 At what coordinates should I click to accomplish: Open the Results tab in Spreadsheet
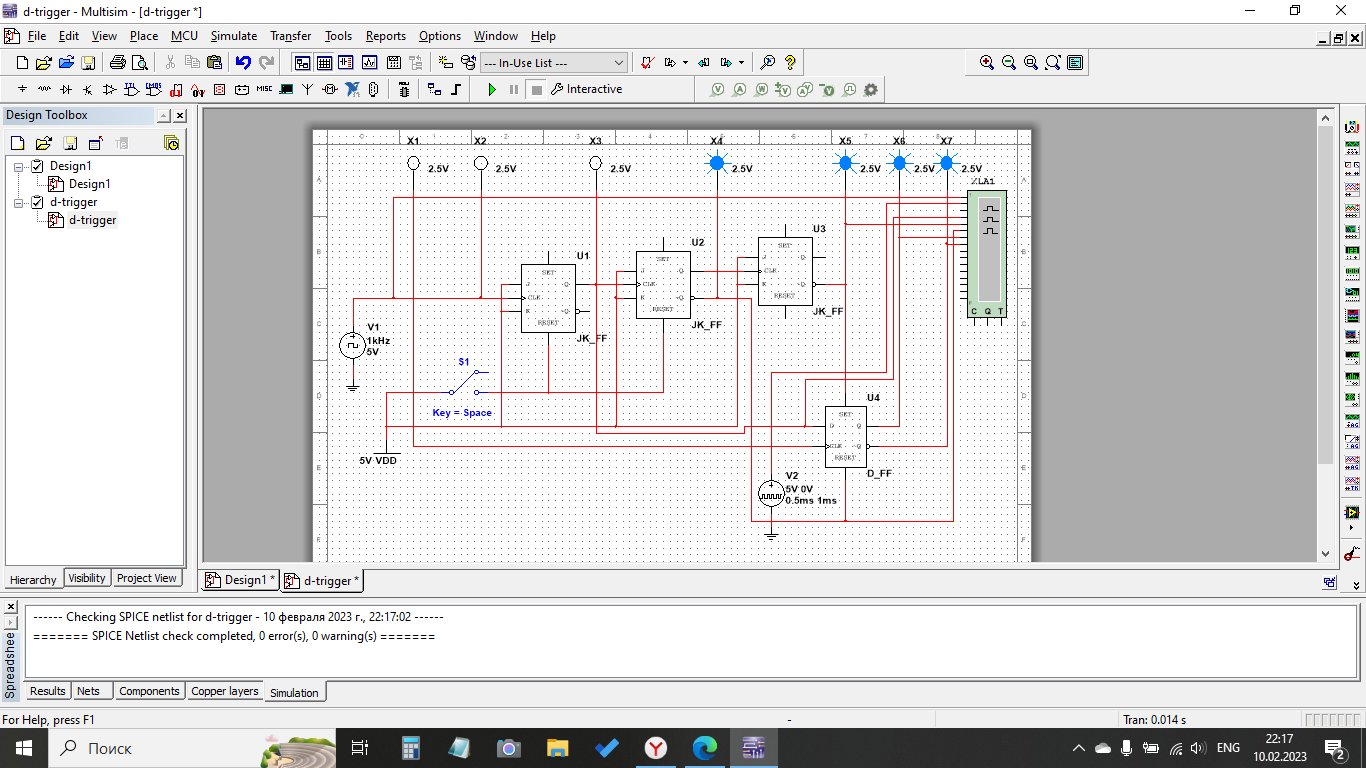tap(47, 691)
